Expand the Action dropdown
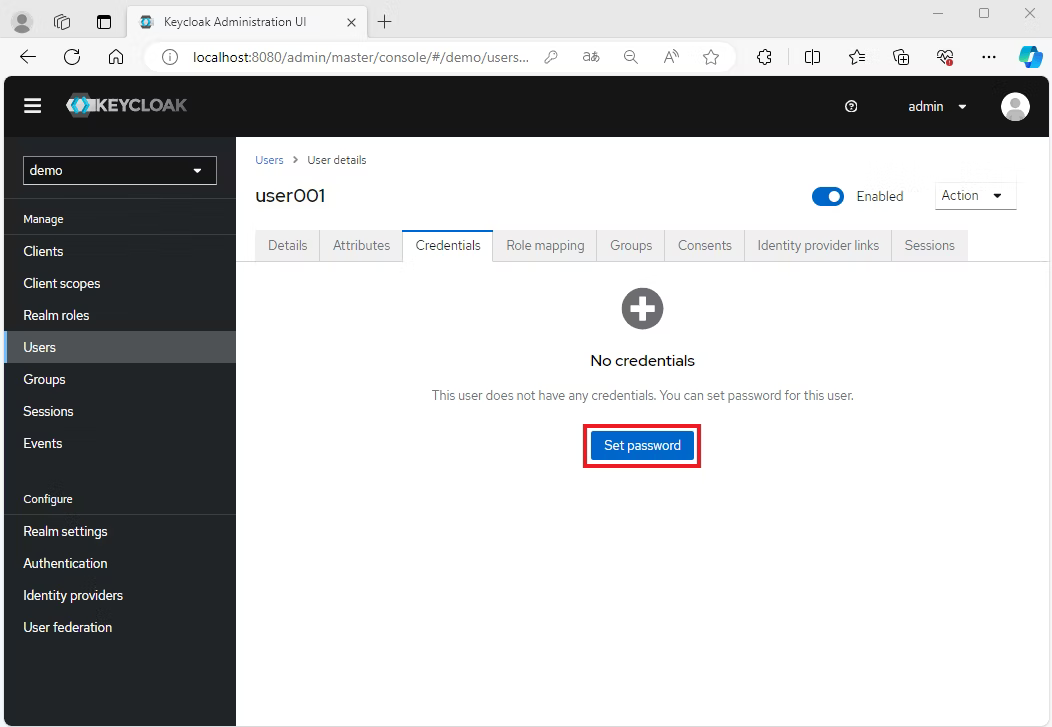 (x=975, y=196)
